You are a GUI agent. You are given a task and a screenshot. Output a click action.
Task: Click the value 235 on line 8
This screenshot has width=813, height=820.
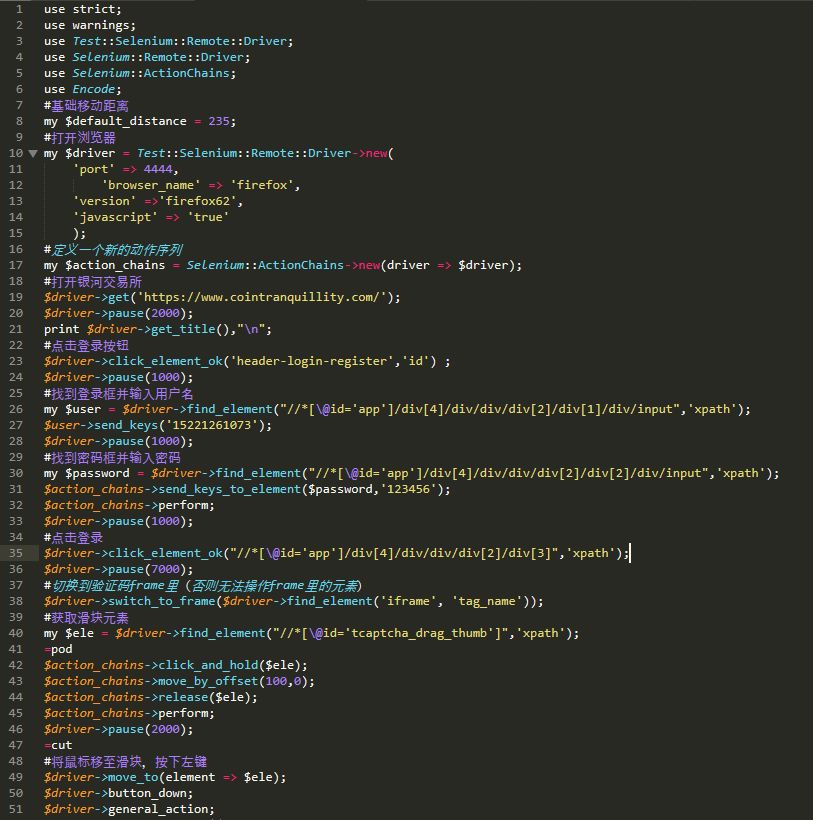coord(219,121)
